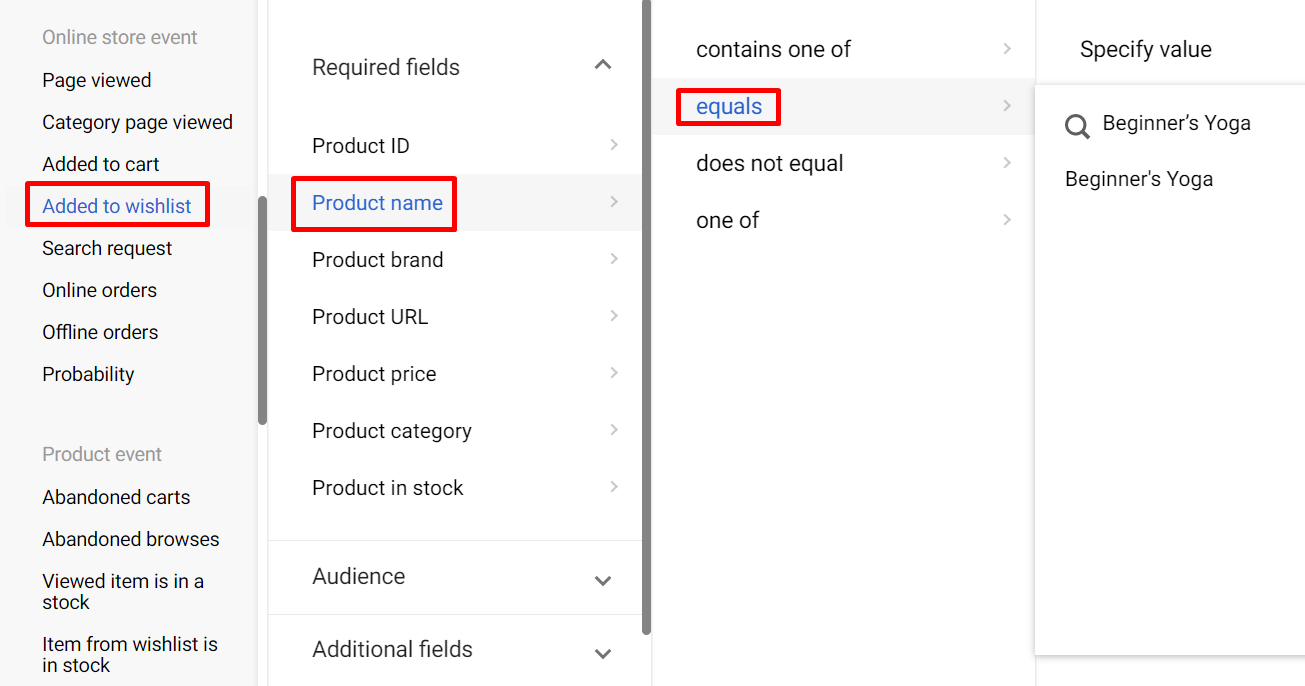This screenshot has width=1305, height=686.
Task: Open the one of arrow
Action: point(1007,220)
